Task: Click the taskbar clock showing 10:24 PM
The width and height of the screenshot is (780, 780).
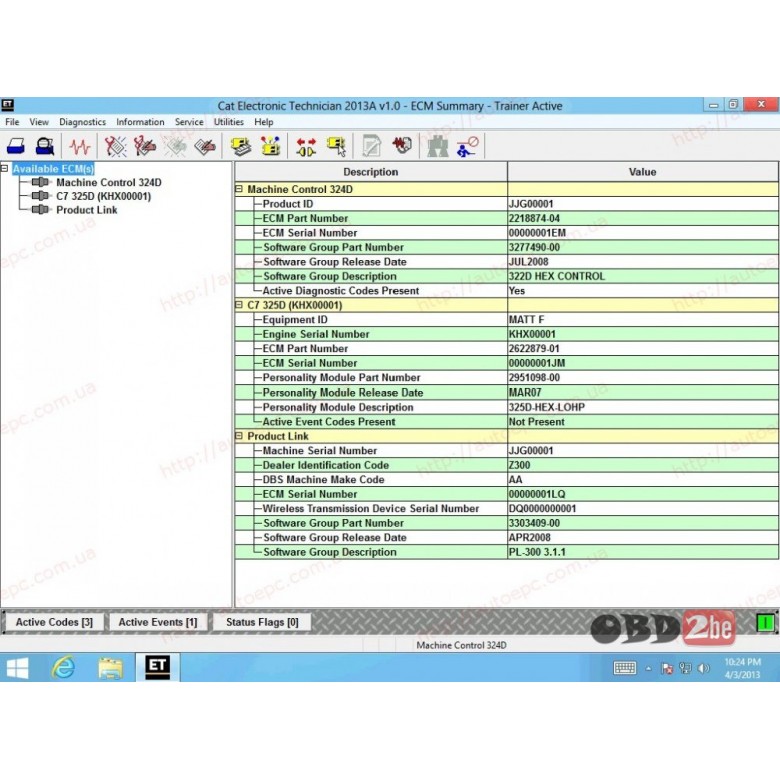Action: pos(742,668)
